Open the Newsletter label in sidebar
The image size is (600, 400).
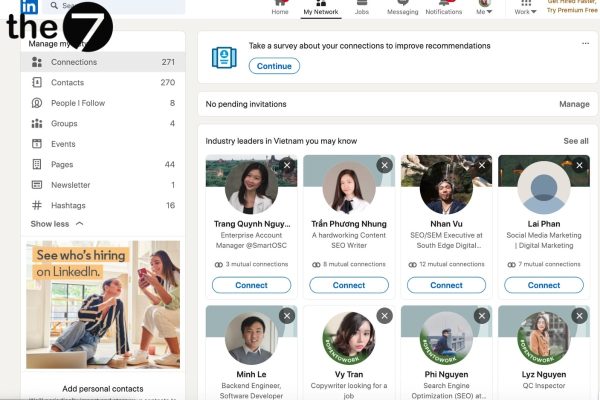(71, 185)
